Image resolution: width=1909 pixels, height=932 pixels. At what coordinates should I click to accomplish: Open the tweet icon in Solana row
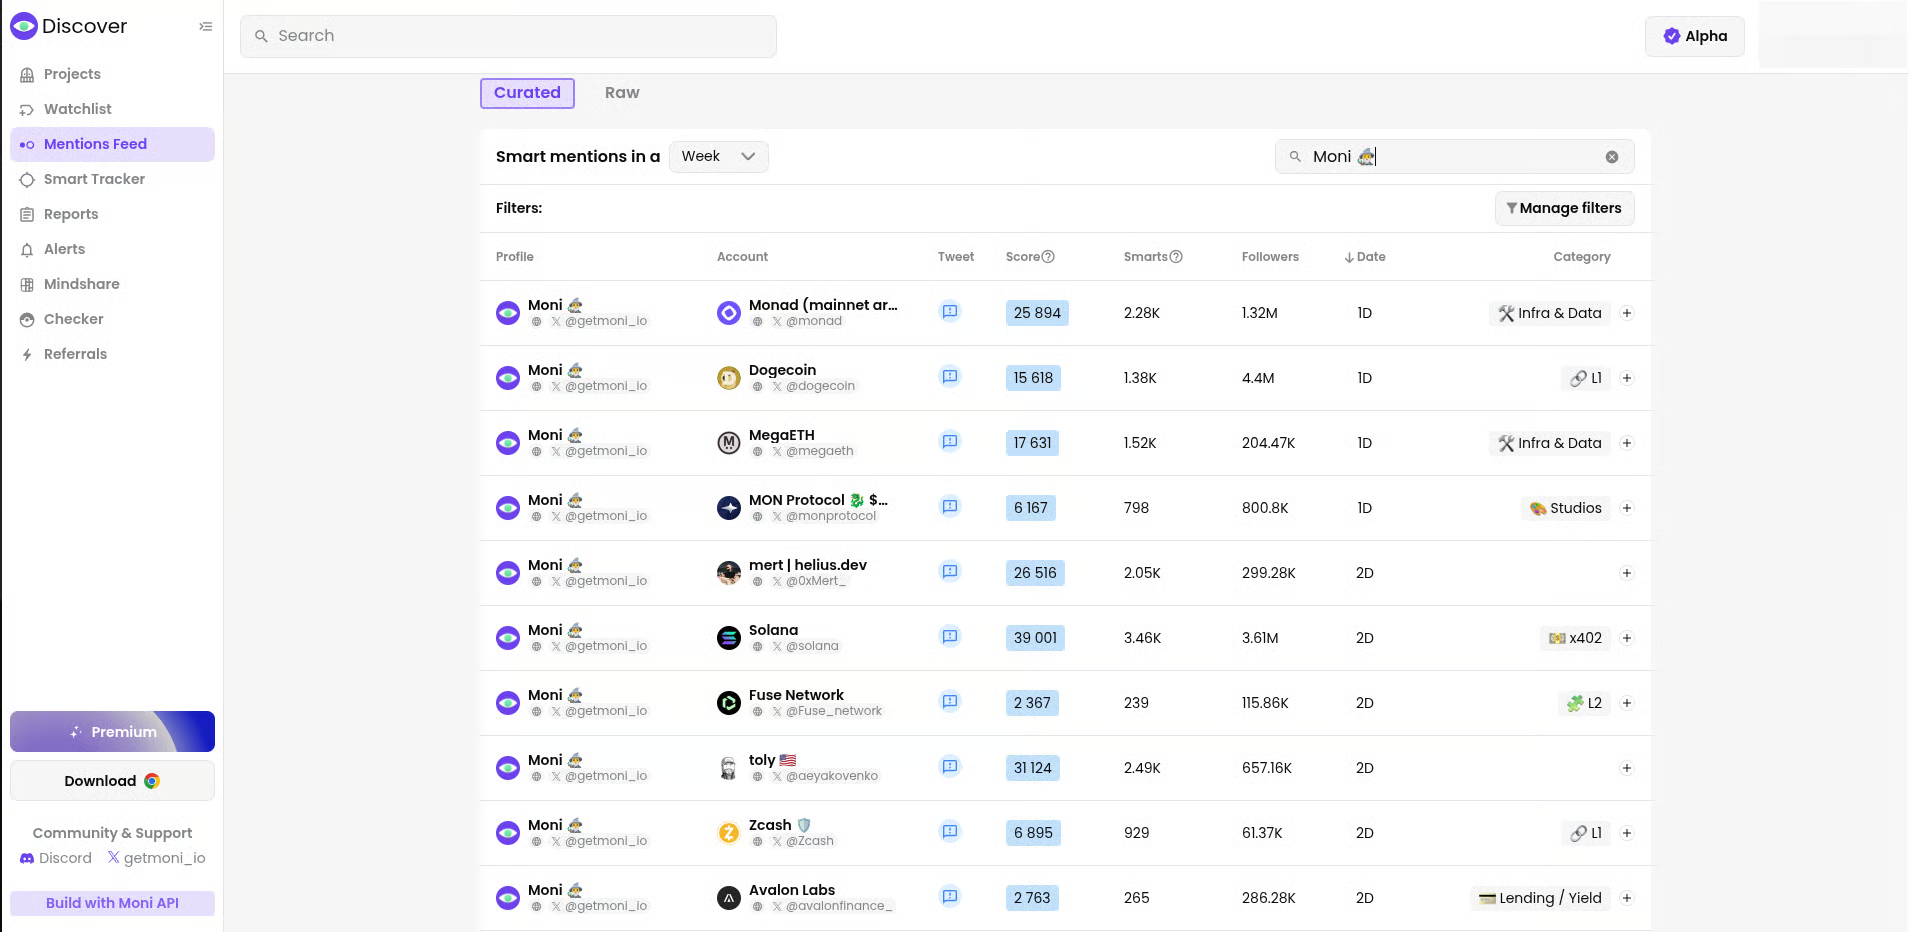point(950,637)
